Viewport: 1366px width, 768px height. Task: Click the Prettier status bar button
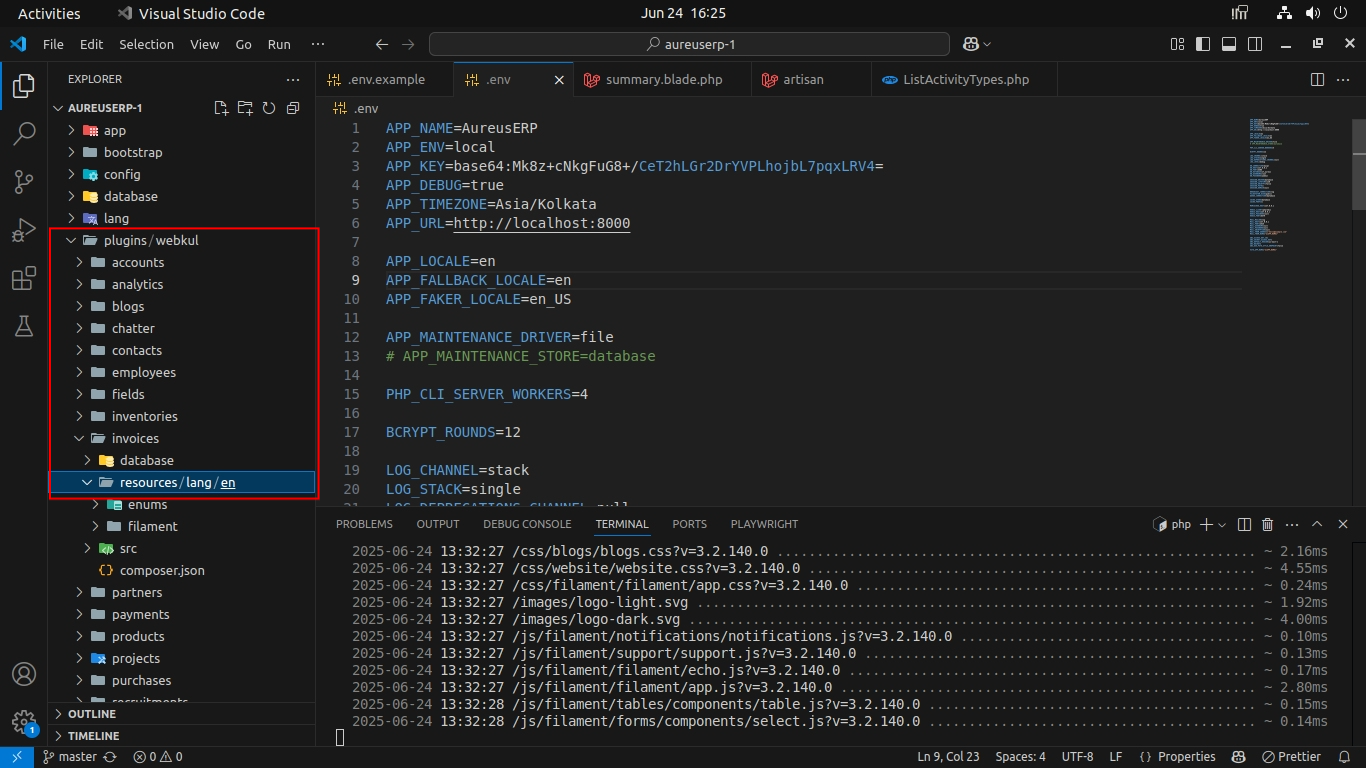[x=1291, y=757]
